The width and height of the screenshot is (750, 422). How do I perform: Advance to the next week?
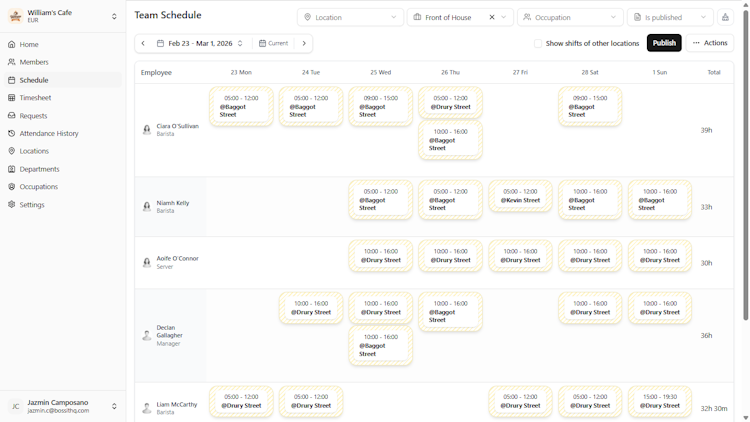[304, 44]
